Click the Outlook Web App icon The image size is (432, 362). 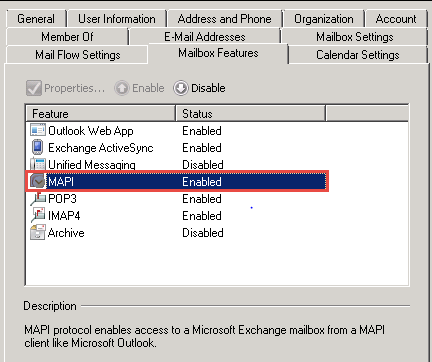coord(37,130)
